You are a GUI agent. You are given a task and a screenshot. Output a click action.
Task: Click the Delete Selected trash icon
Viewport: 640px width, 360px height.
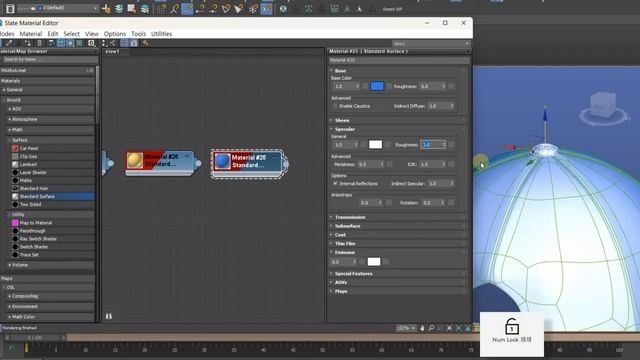pos(39,43)
